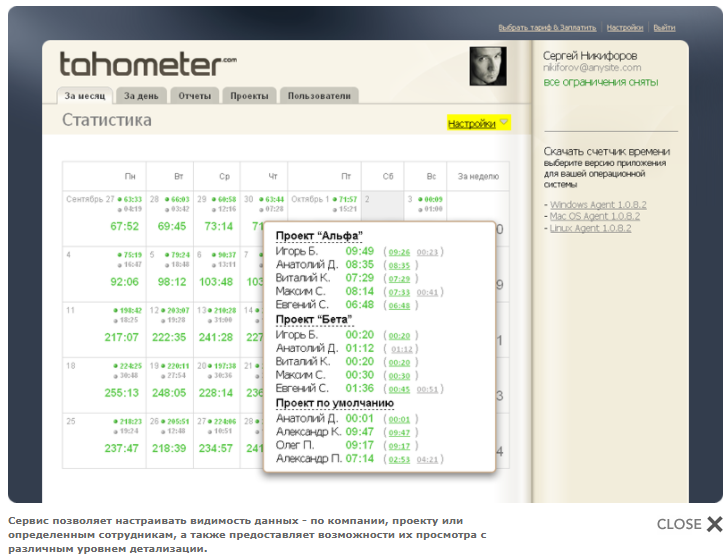726x557 pixels.
Task: Click 09:47 link next to Александр К.
Action: 399,433
